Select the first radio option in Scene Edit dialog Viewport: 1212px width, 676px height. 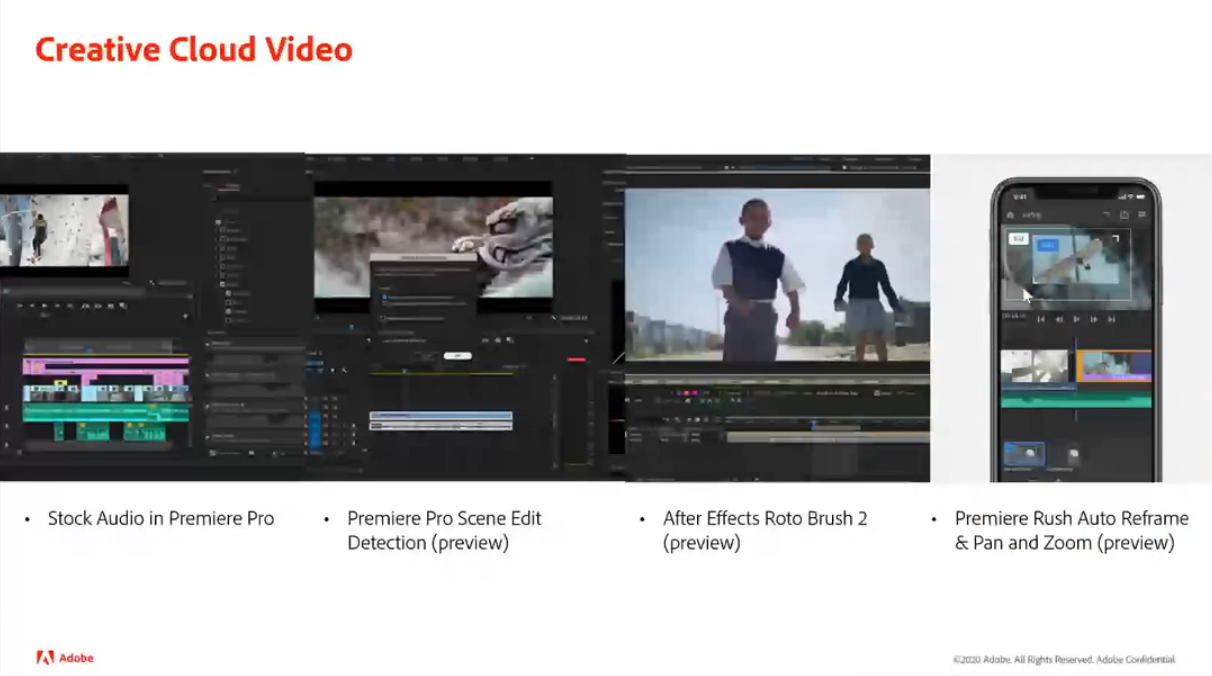384,297
